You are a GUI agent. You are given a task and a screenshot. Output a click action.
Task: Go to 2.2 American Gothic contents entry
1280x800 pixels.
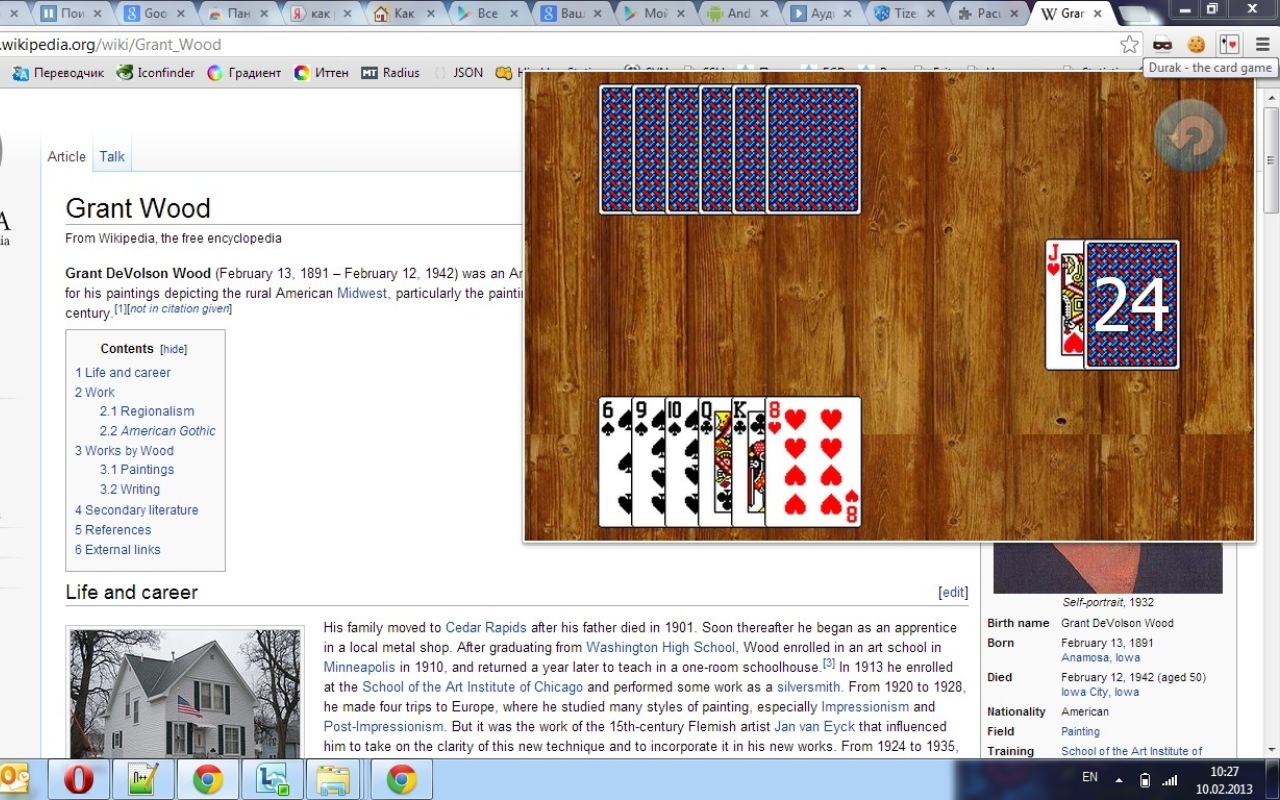(x=157, y=431)
